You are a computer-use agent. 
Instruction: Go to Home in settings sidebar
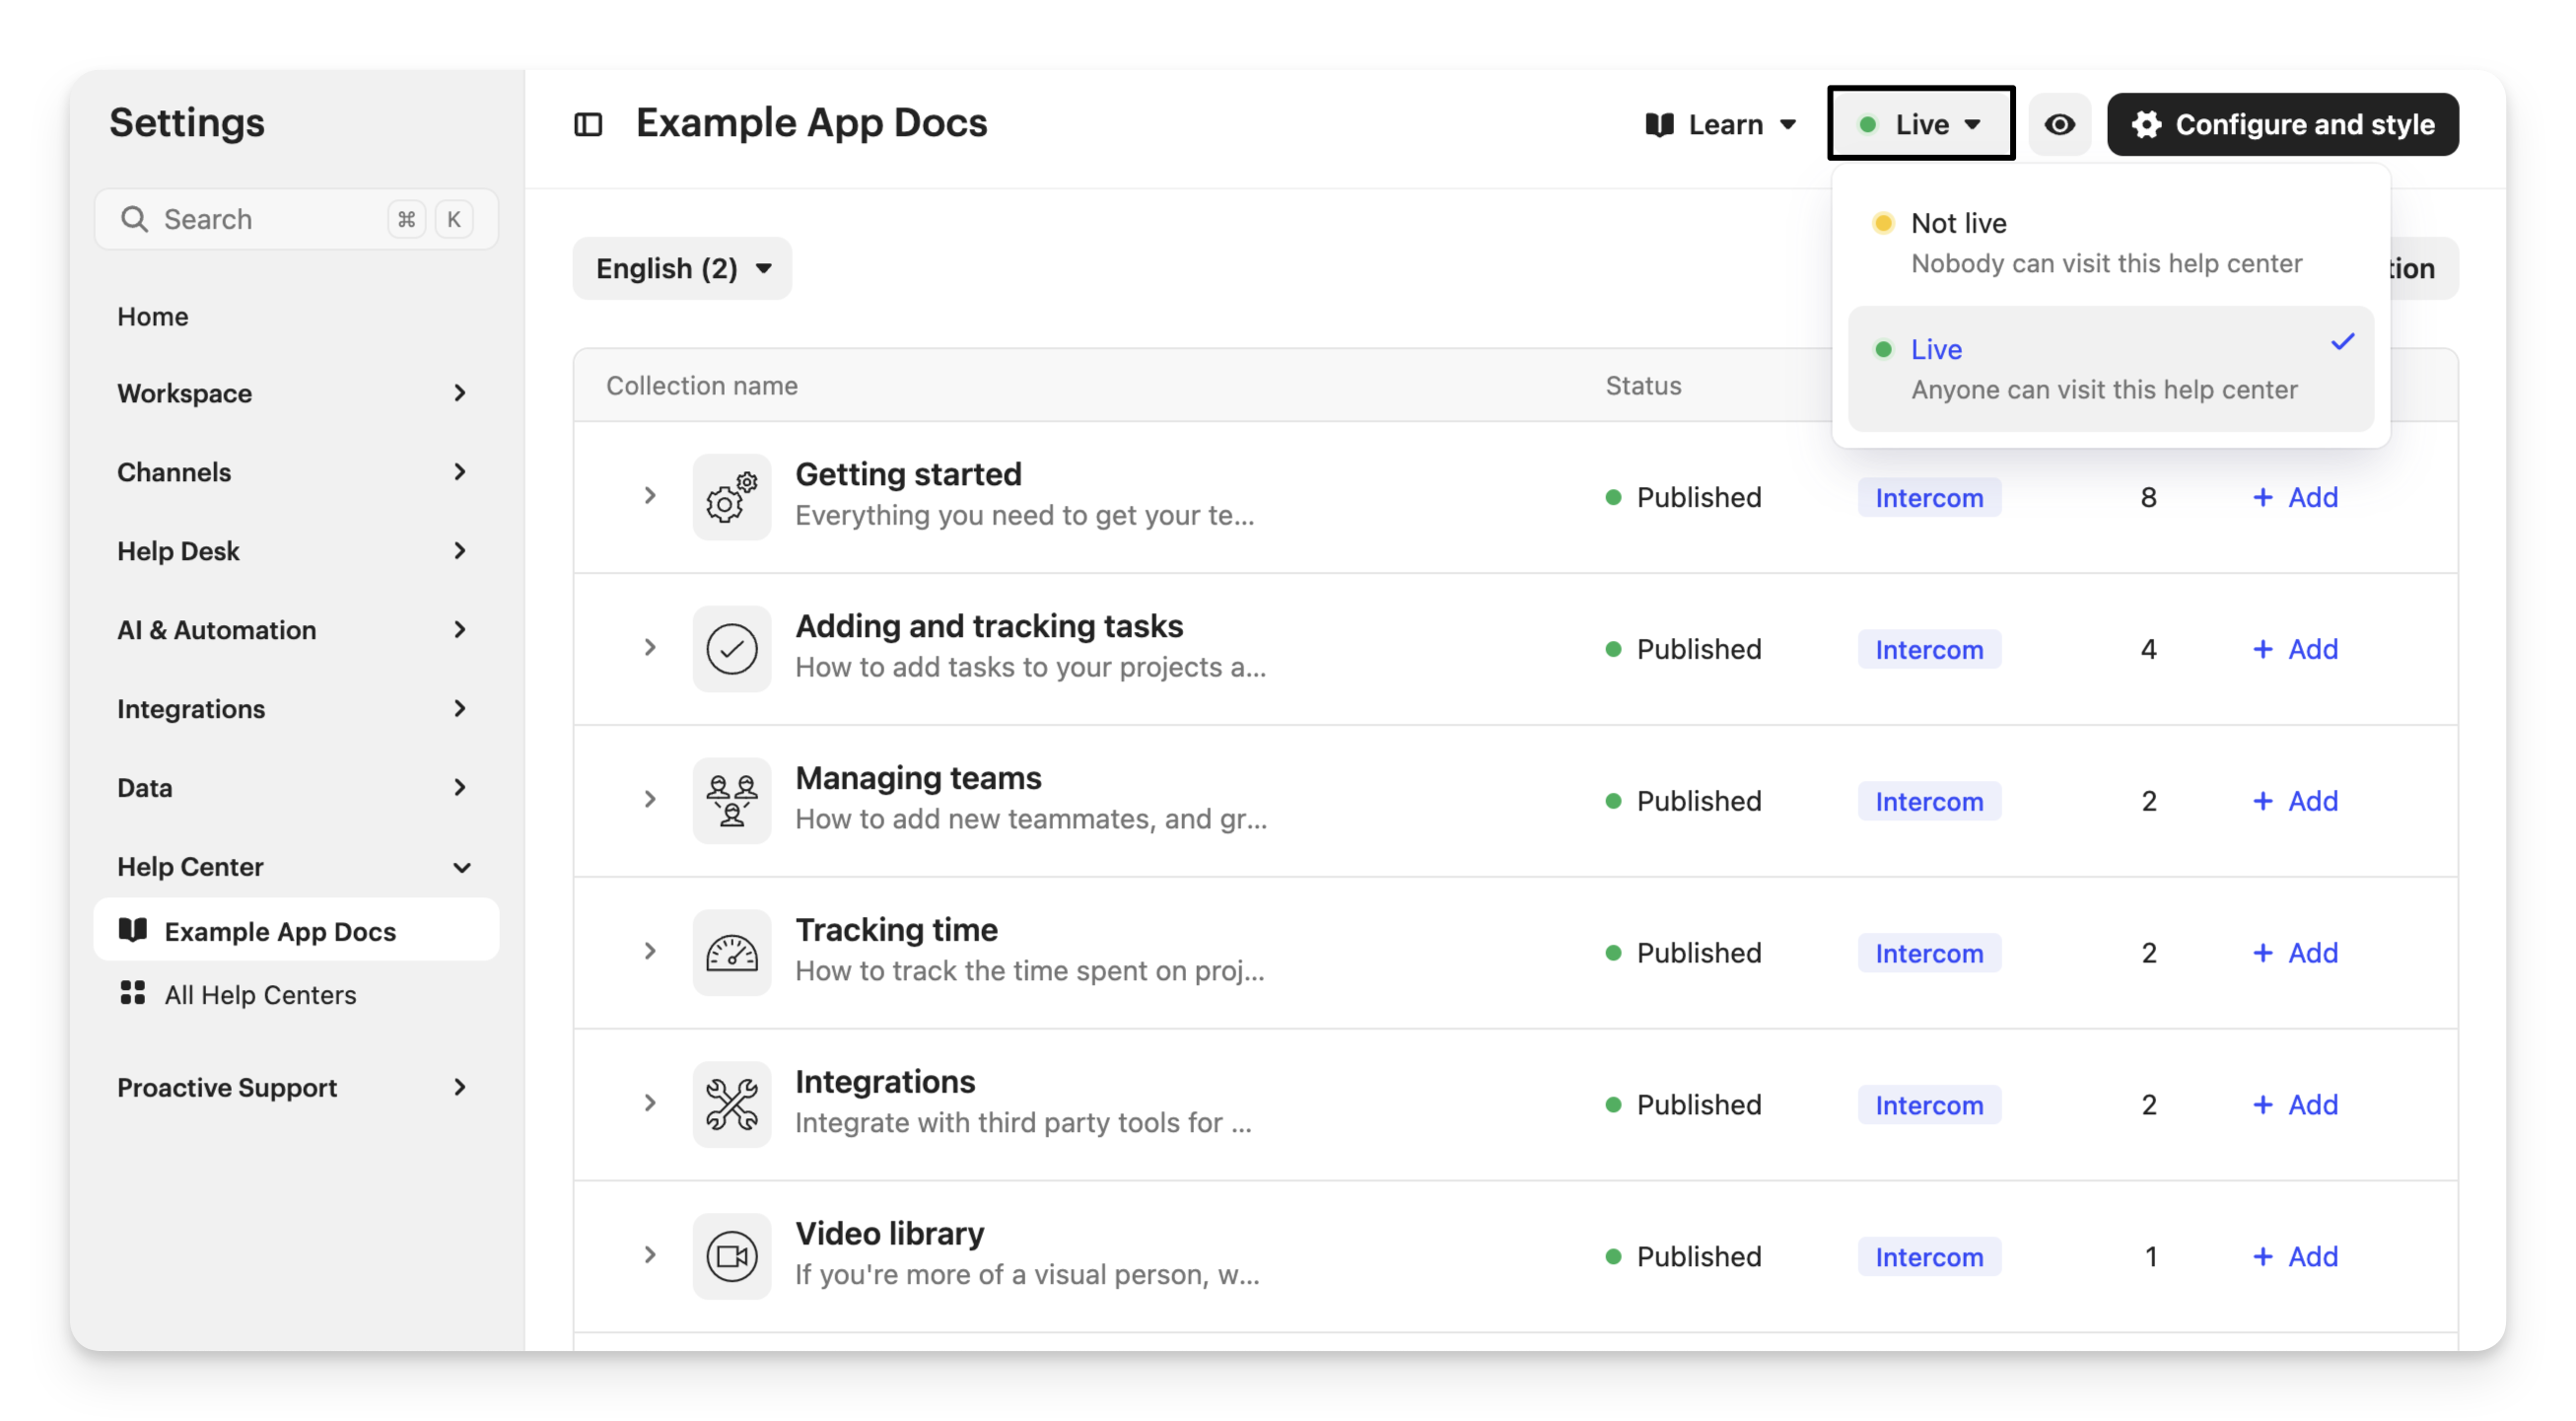coord(153,316)
